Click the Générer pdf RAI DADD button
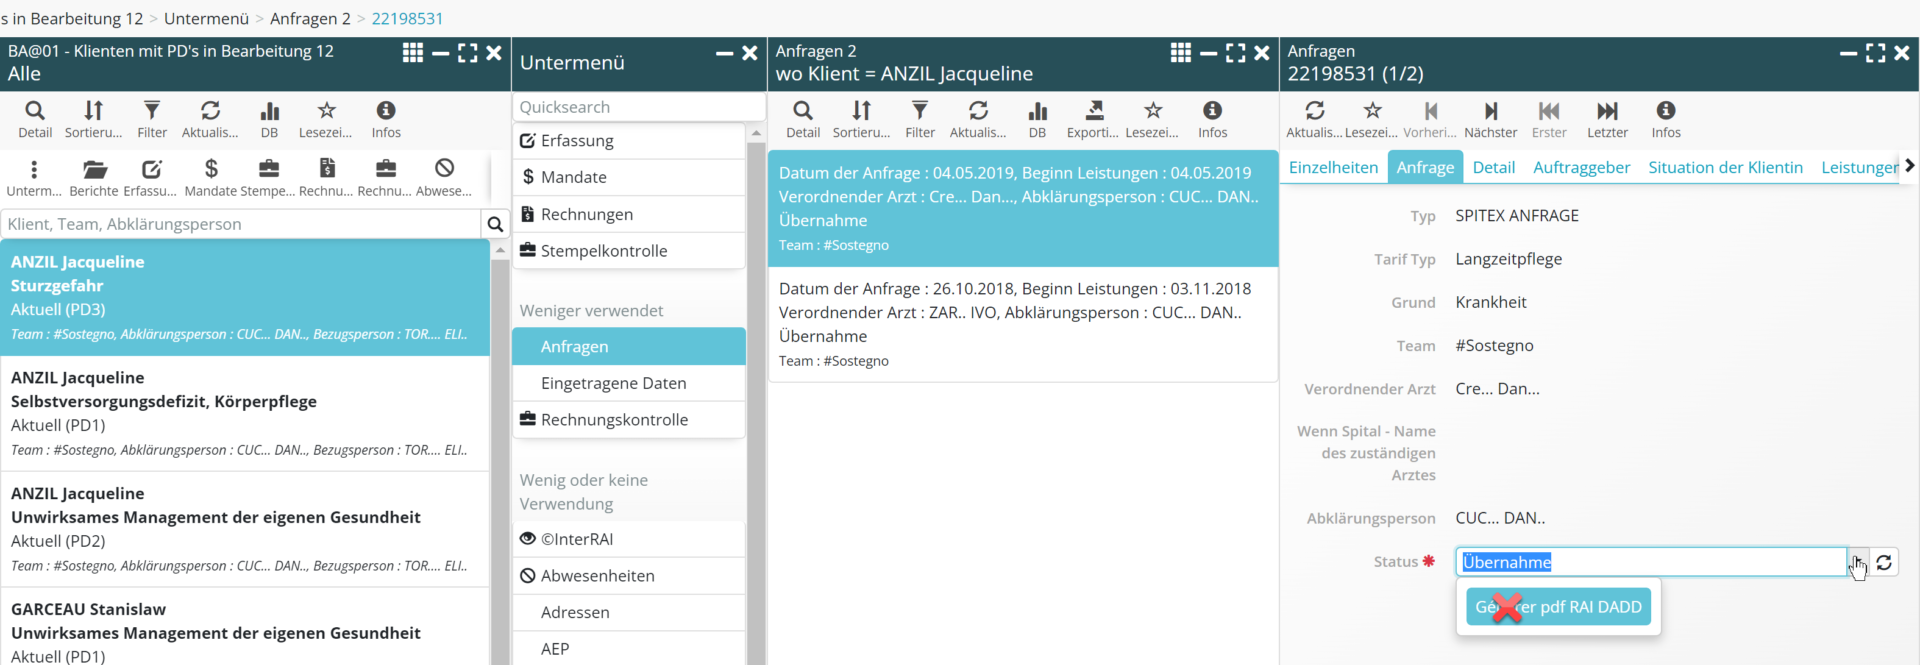The height and width of the screenshot is (665, 1920). pyautogui.click(x=1558, y=607)
